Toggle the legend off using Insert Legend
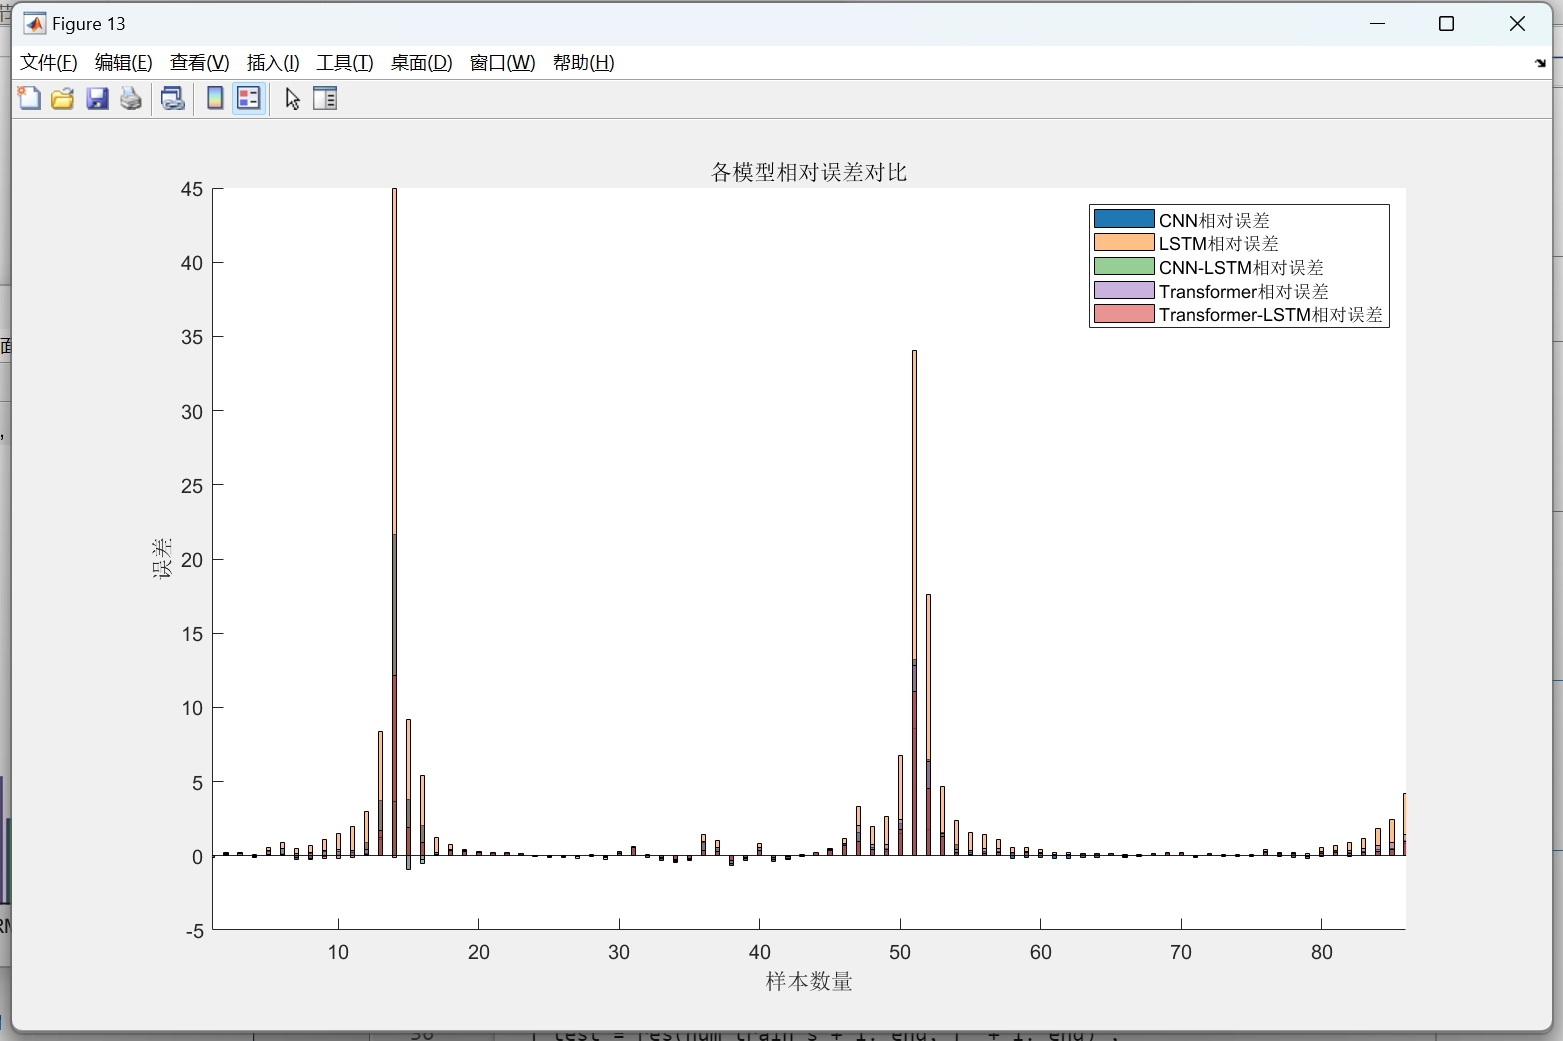The width and height of the screenshot is (1563, 1041). pos(248,99)
